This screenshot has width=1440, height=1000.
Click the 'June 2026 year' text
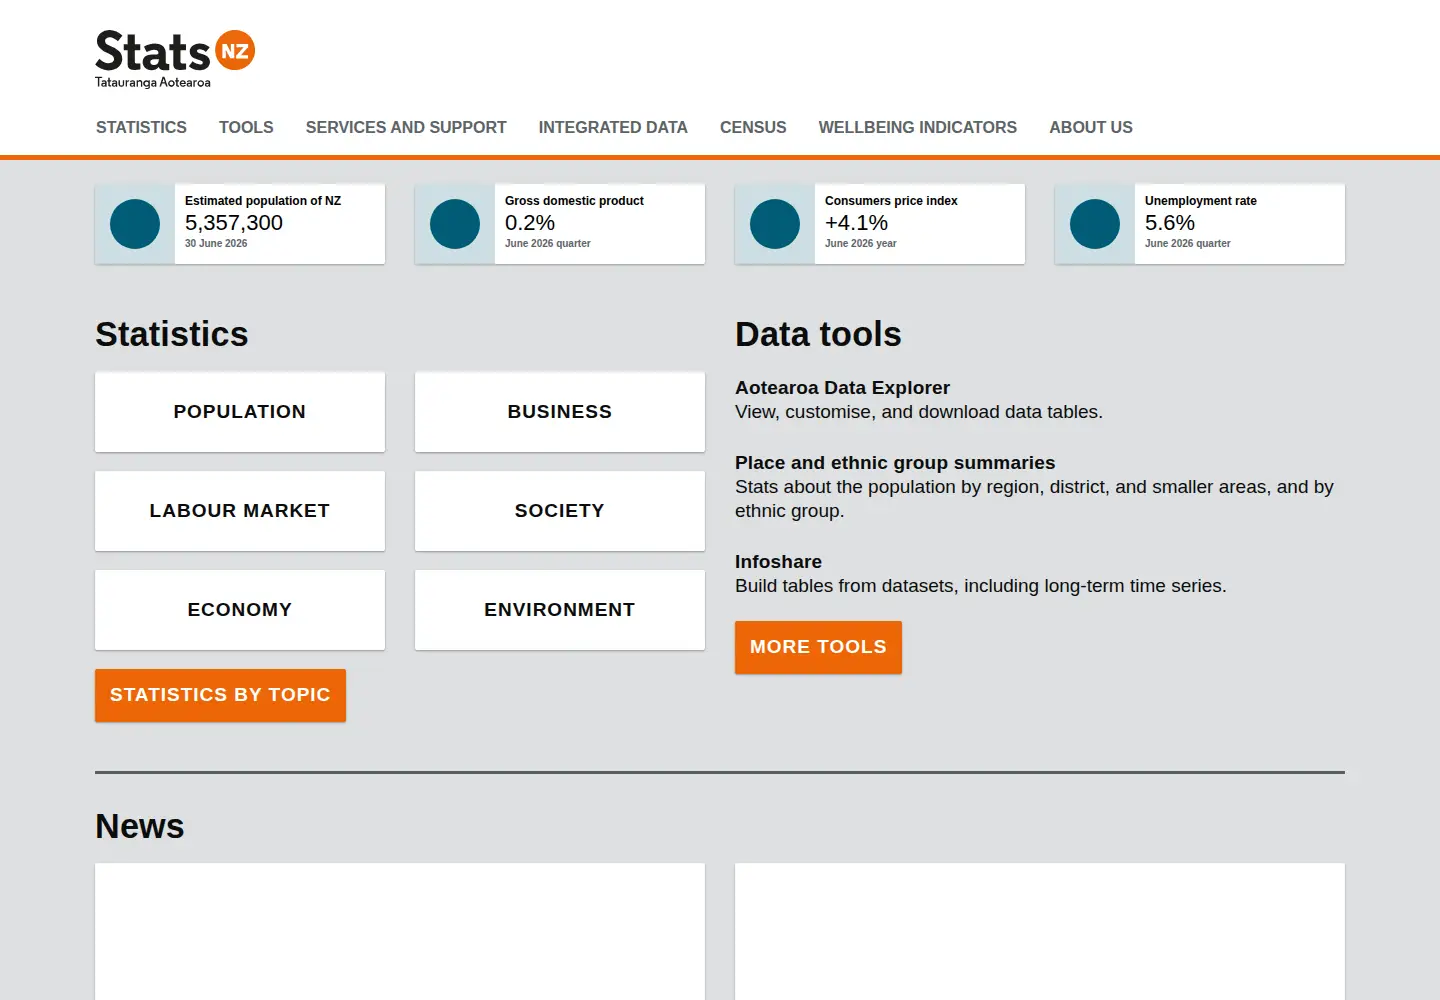coord(860,243)
